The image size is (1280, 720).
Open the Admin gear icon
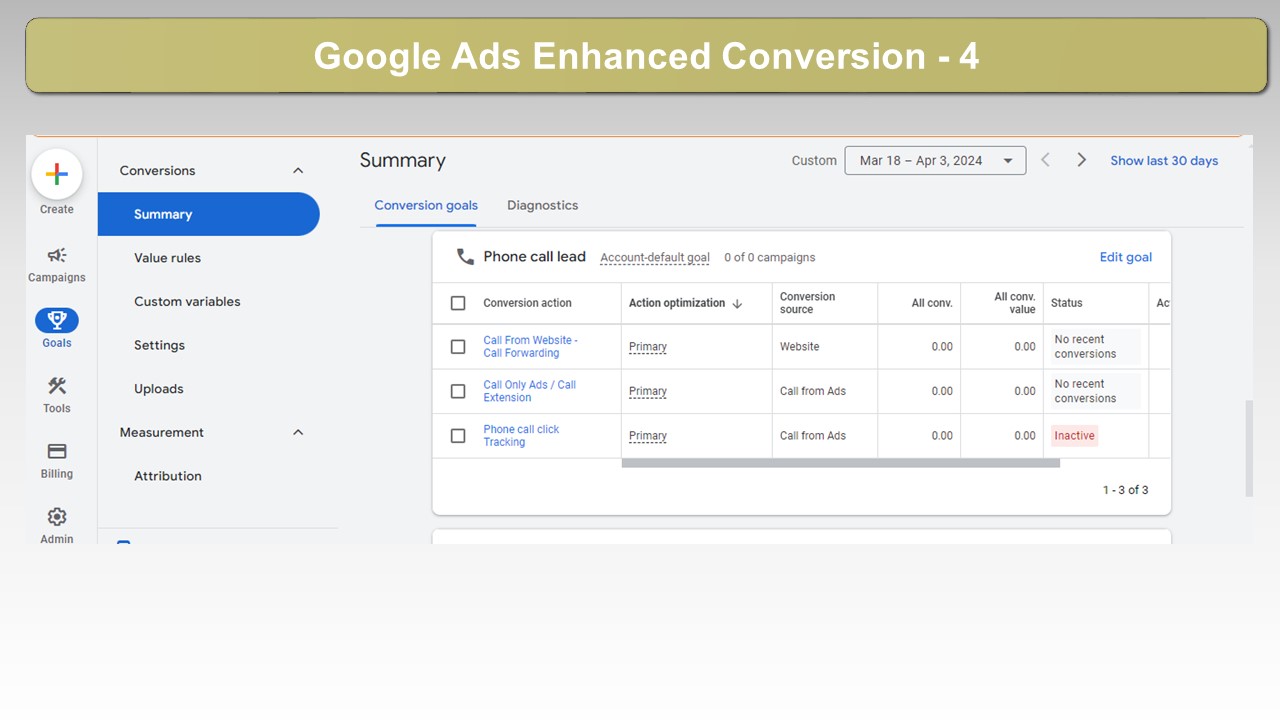57,517
